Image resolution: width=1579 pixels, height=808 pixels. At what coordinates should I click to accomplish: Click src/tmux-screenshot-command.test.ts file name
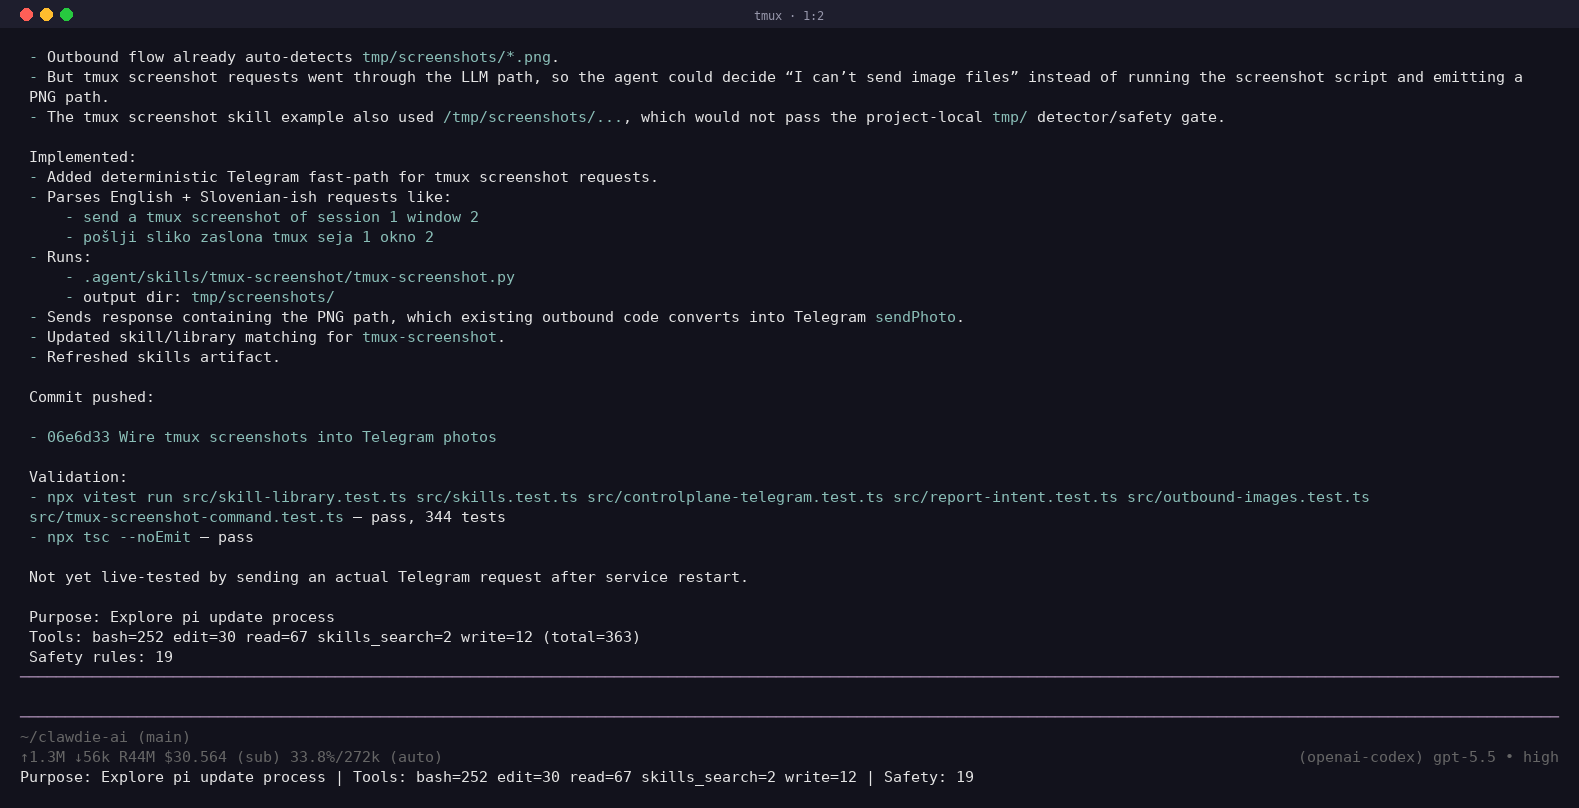click(x=186, y=517)
